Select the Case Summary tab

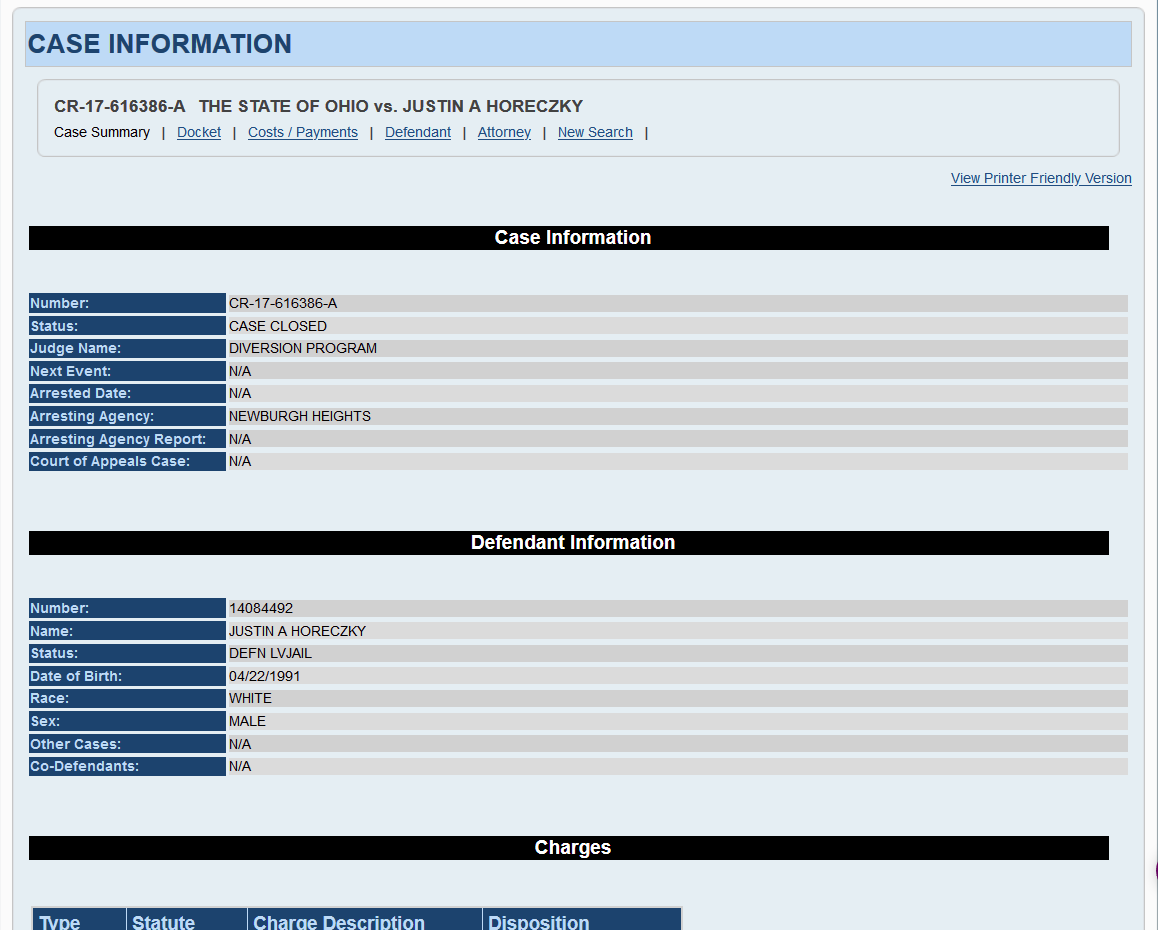102,132
